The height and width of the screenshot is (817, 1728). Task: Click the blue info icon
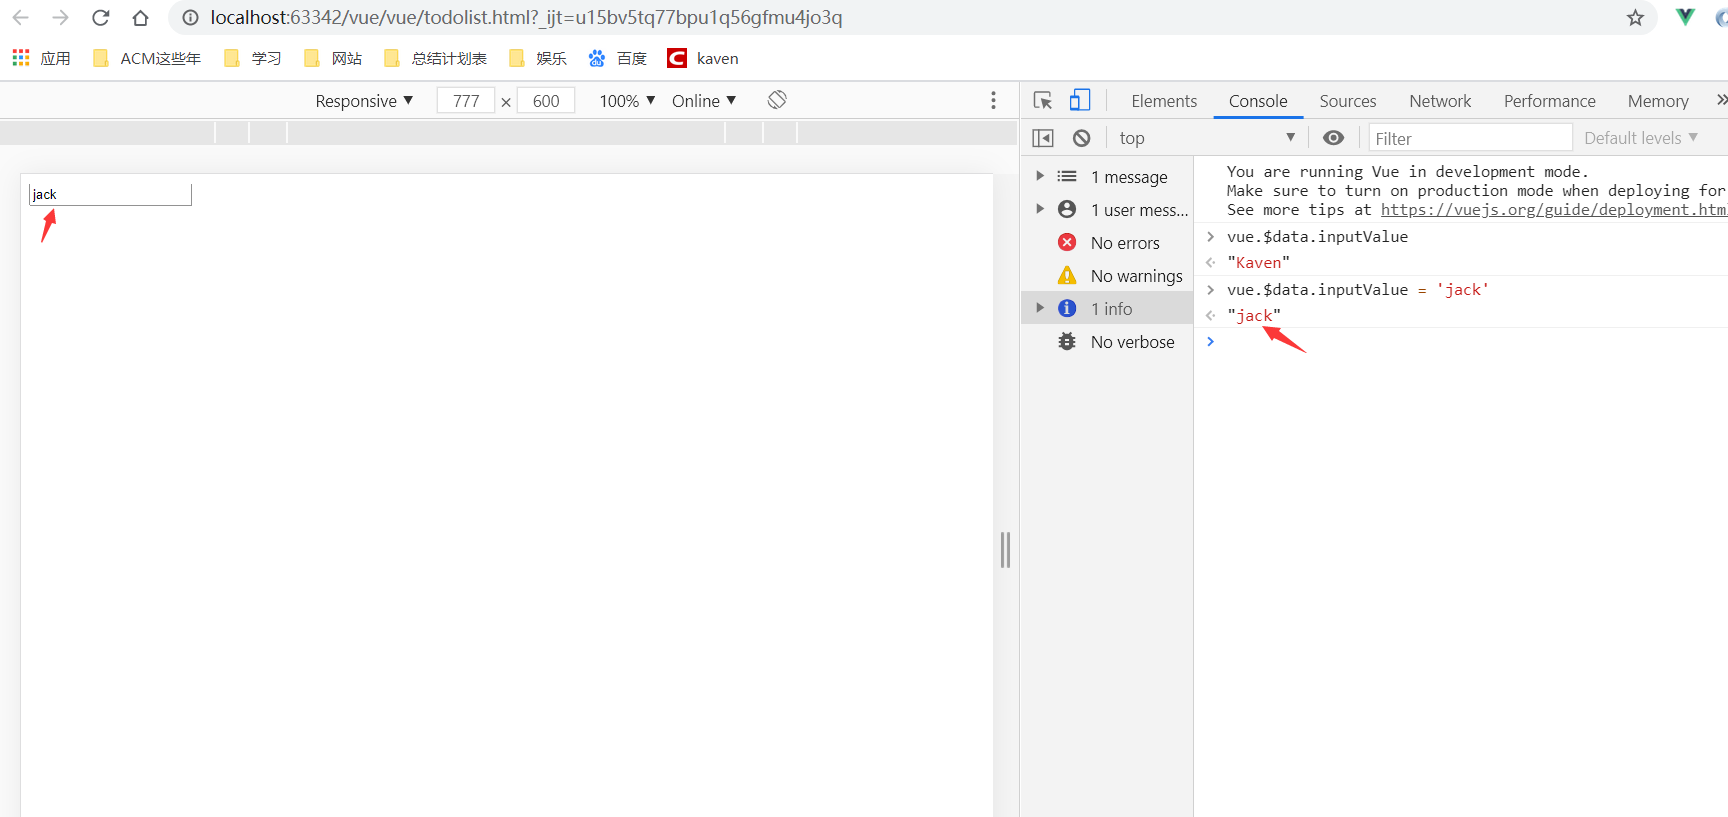(x=1067, y=308)
